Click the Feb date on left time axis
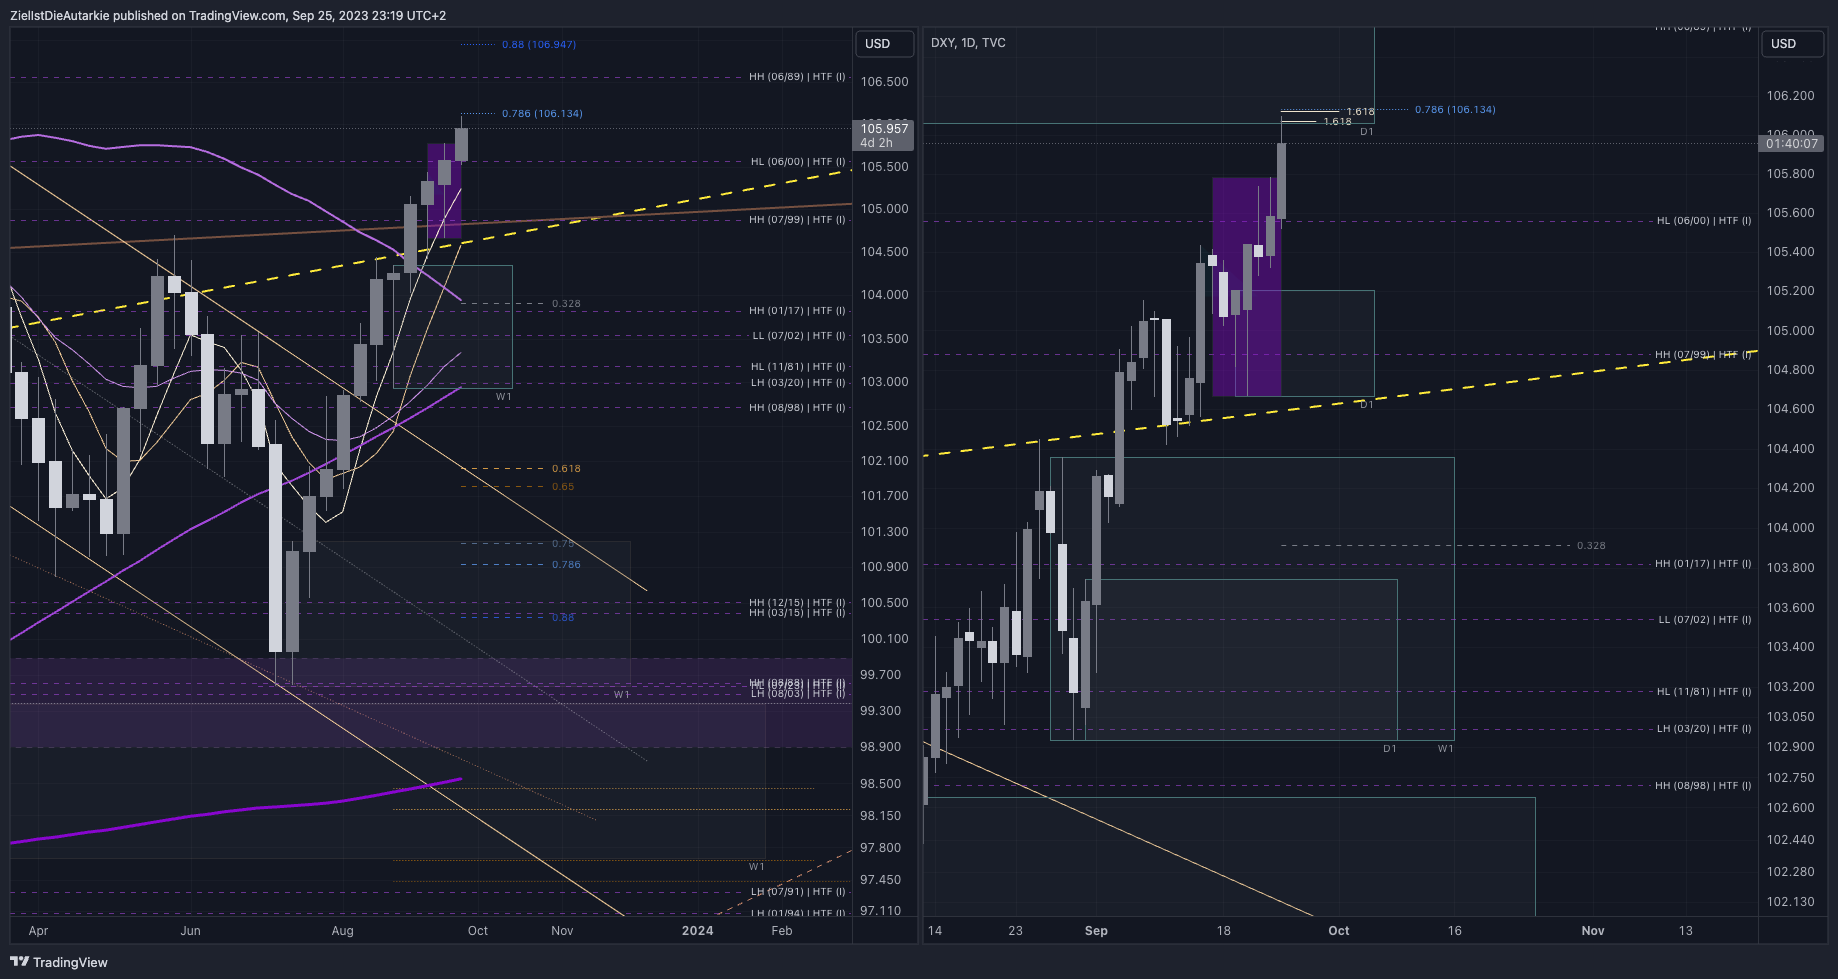Viewport: 1838px width, 979px height. tap(782, 931)
